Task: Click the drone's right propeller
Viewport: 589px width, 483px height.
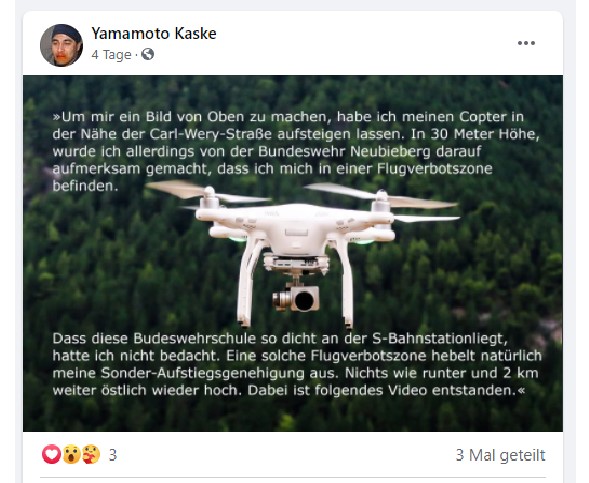Action: point(382,196)
